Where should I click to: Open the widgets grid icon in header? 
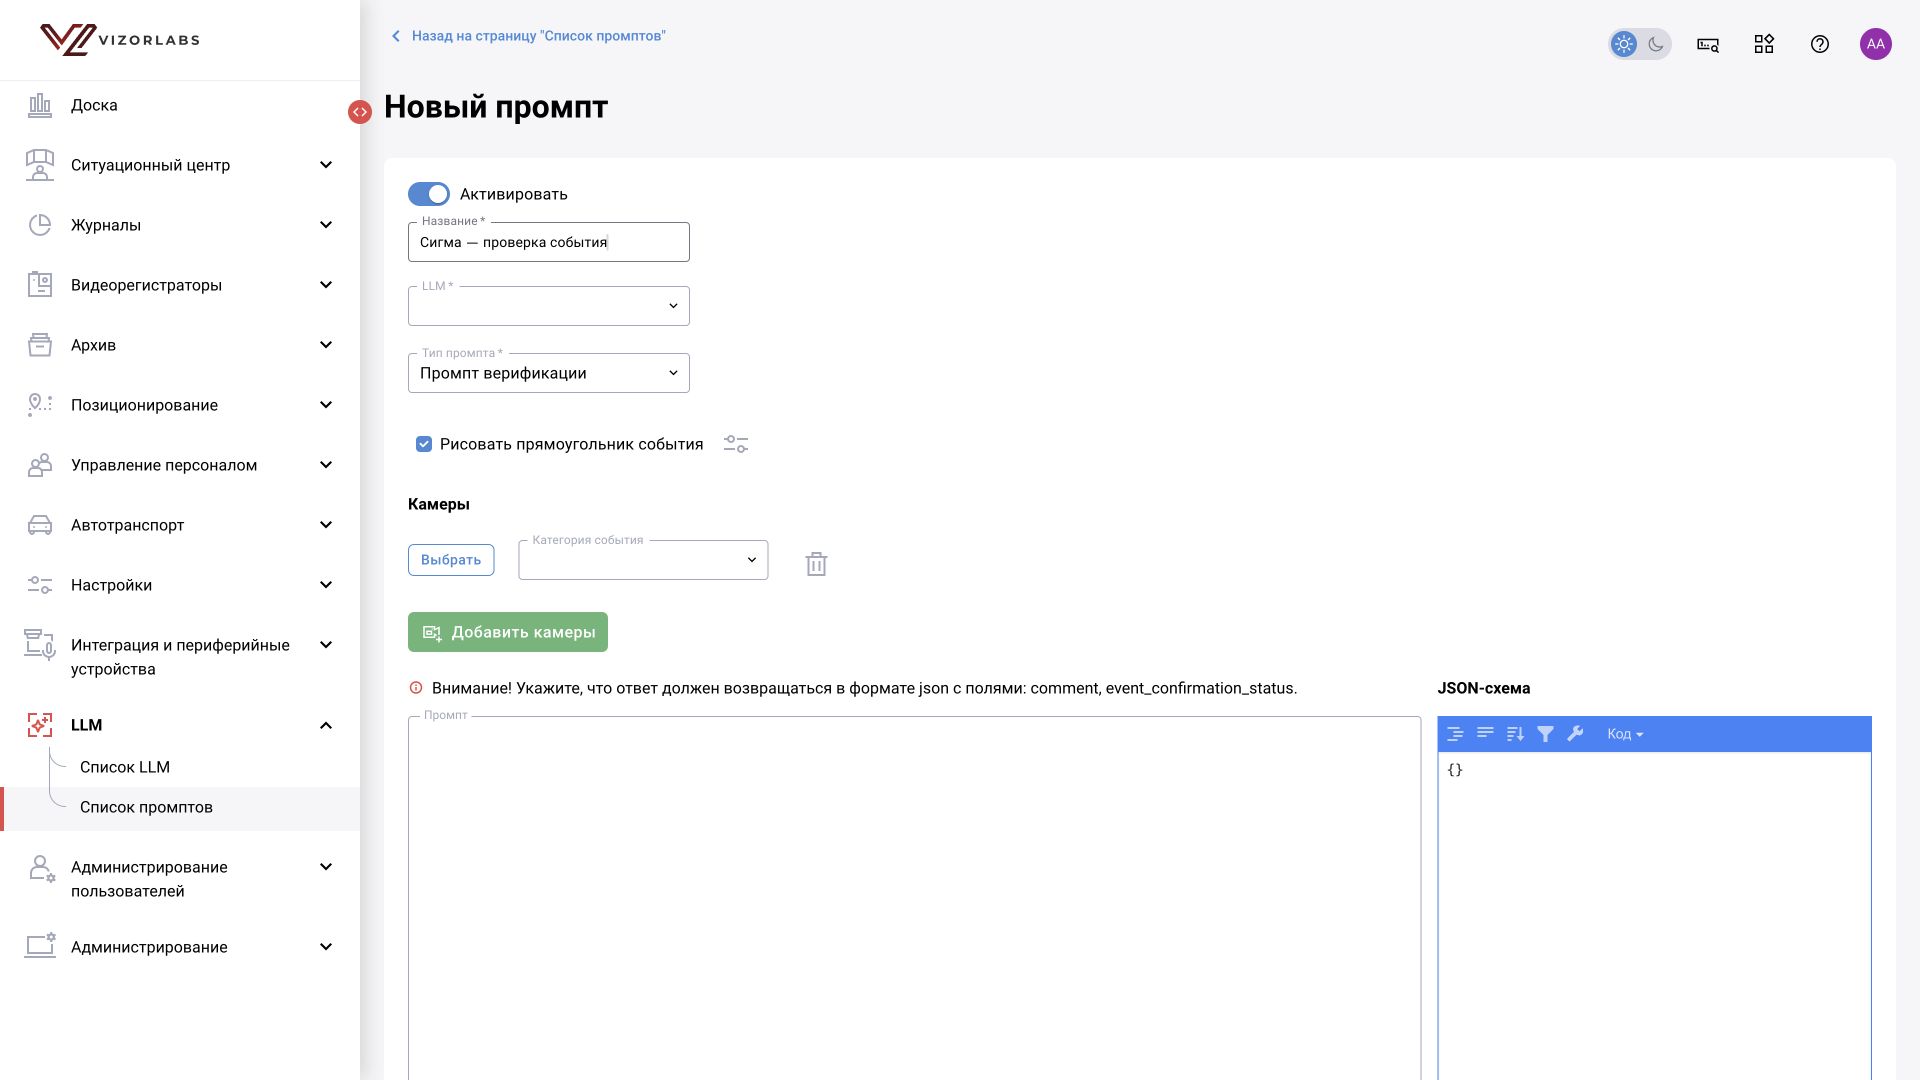pos(1764,44)
